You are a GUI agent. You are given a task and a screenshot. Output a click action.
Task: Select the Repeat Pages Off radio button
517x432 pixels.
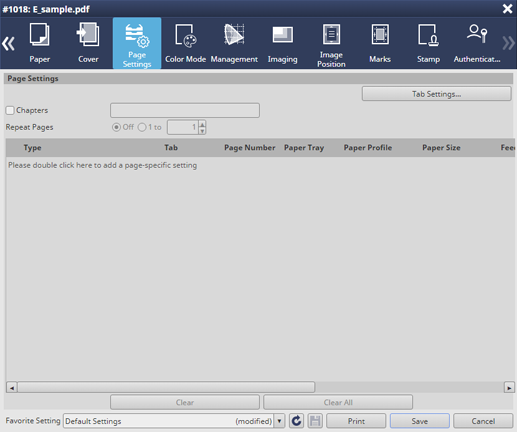[116, 127]
